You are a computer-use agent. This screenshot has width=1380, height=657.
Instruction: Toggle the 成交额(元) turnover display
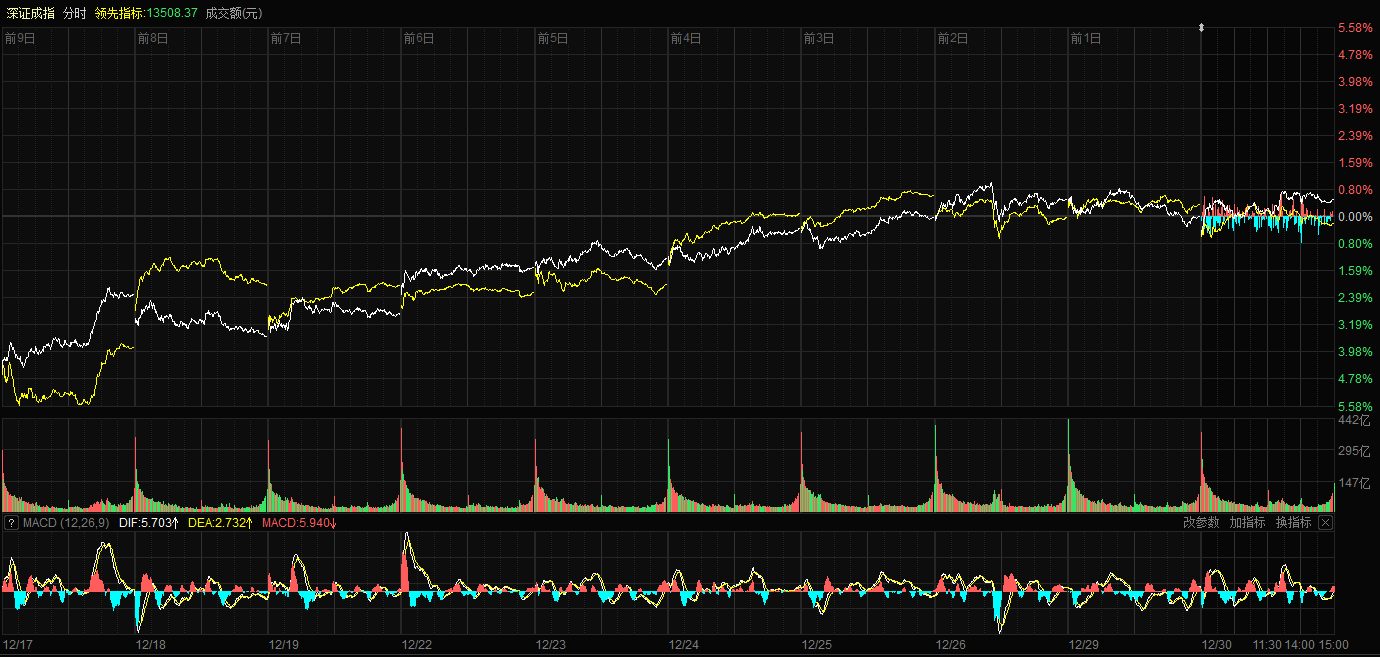coord(234,13)
